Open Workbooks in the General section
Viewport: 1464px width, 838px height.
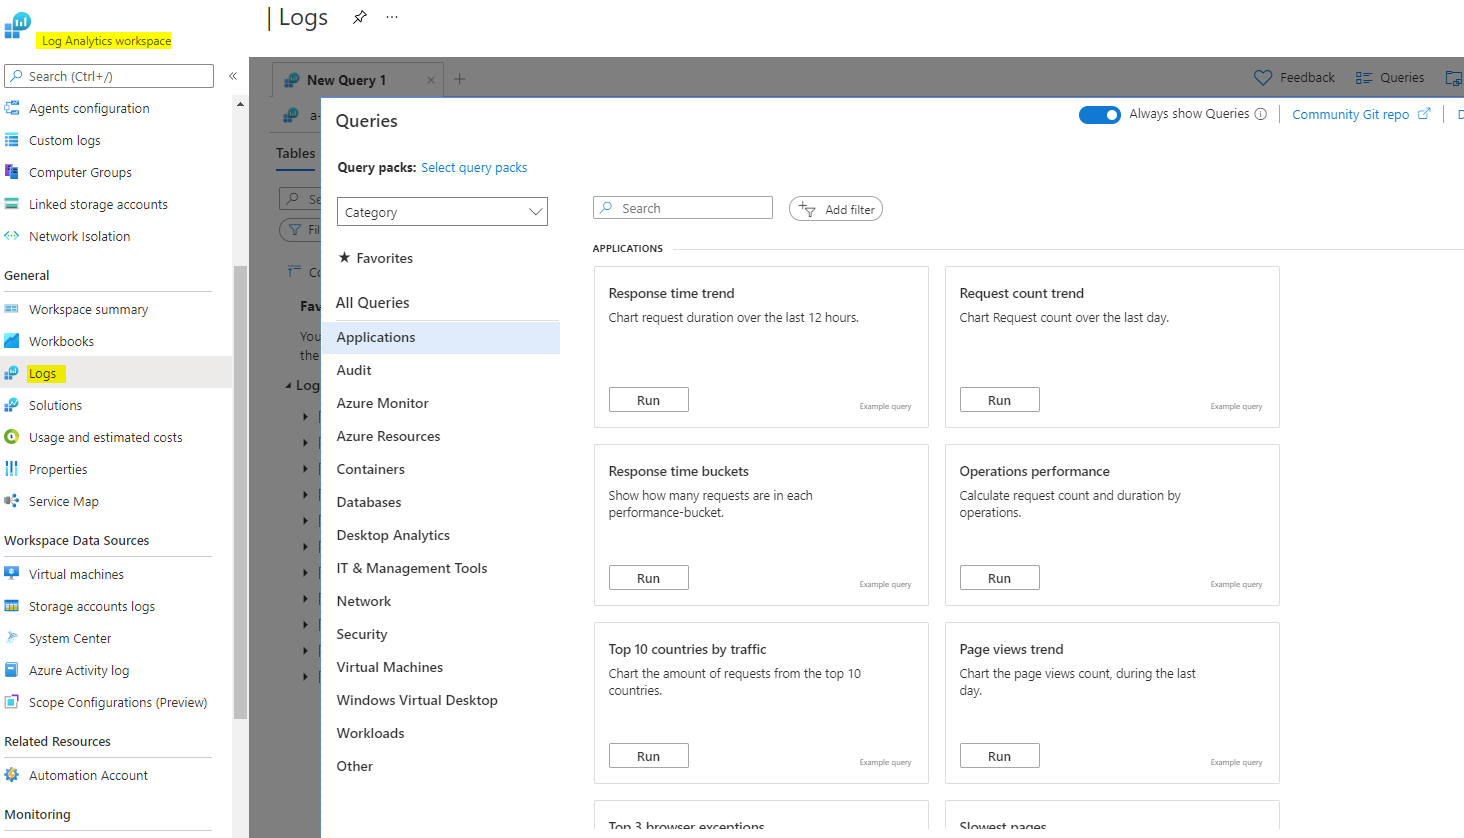tap(61, 341)
